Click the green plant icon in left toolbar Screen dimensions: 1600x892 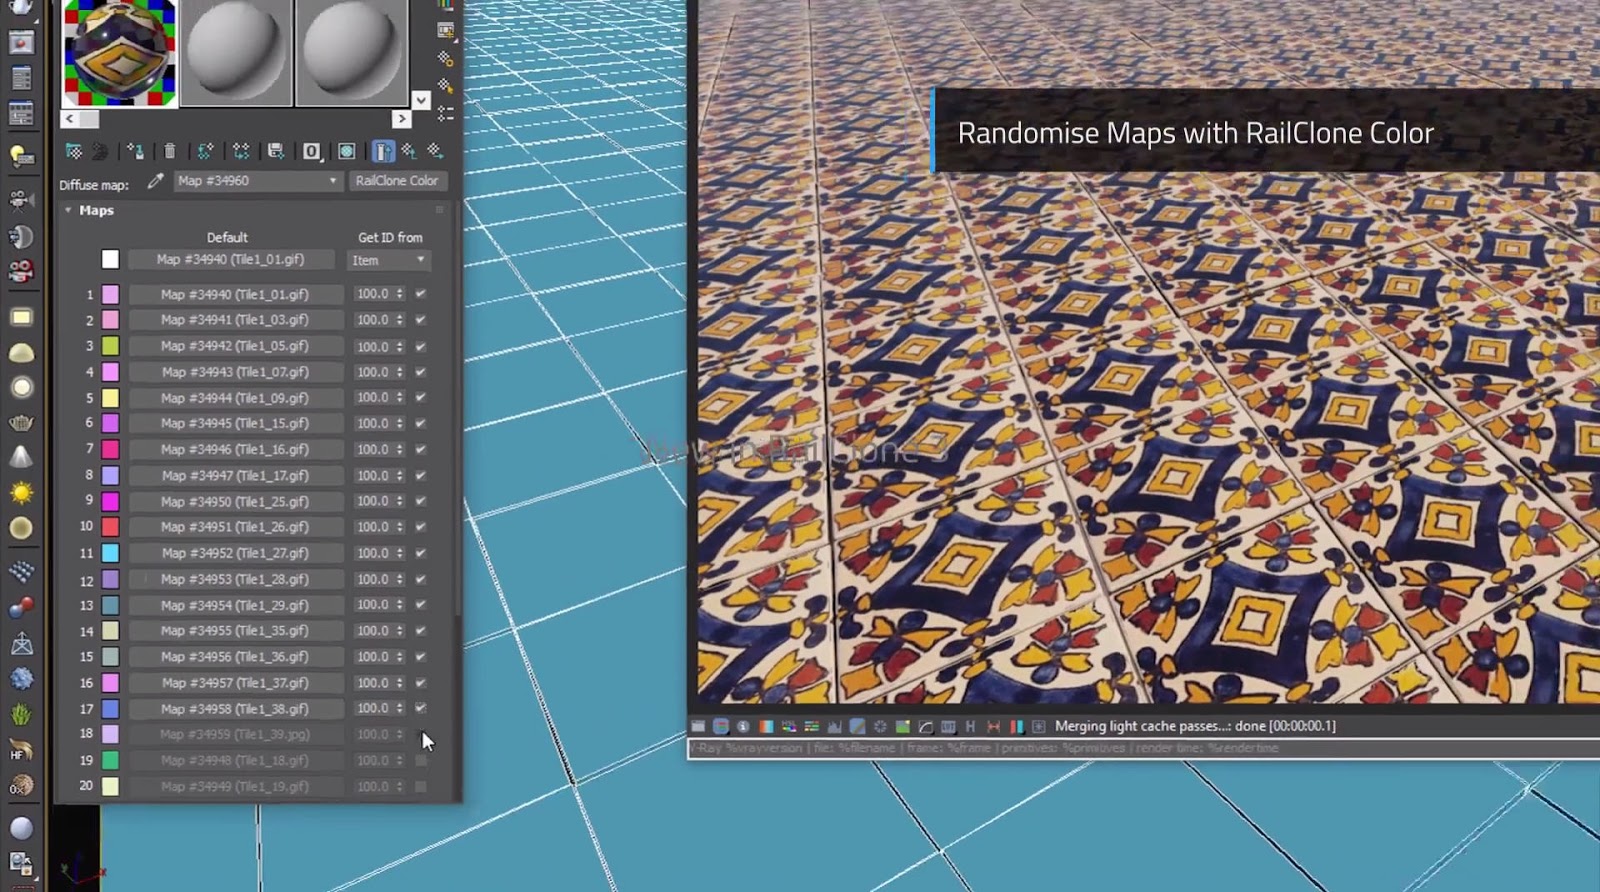coord(21,714)
